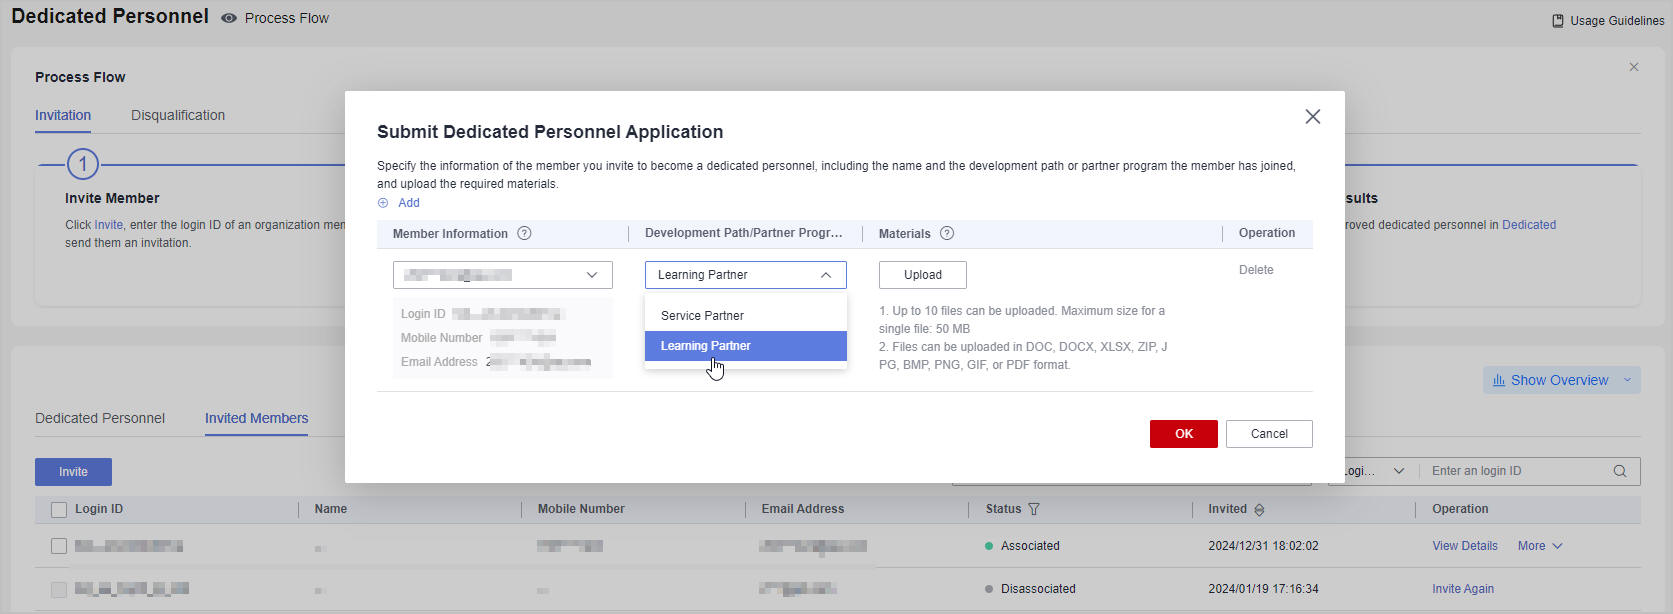
Task: Click the Invited column sort icon
Action: (1259, 510)
